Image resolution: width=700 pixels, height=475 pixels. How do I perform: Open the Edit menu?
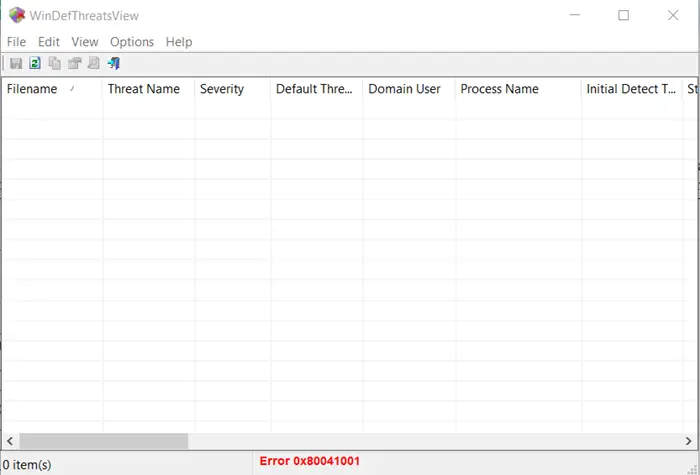[x=49, y=42]
